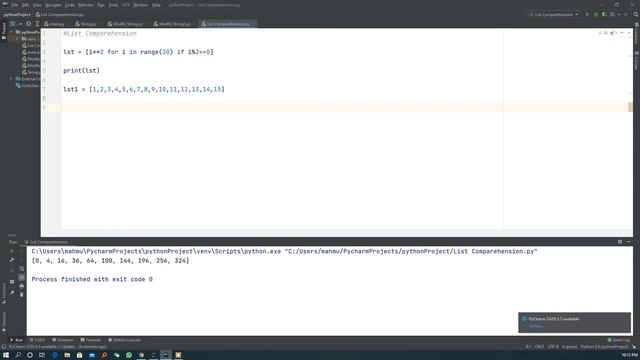
Task: Open the run configuration dropdown
Action: (553, 14)
